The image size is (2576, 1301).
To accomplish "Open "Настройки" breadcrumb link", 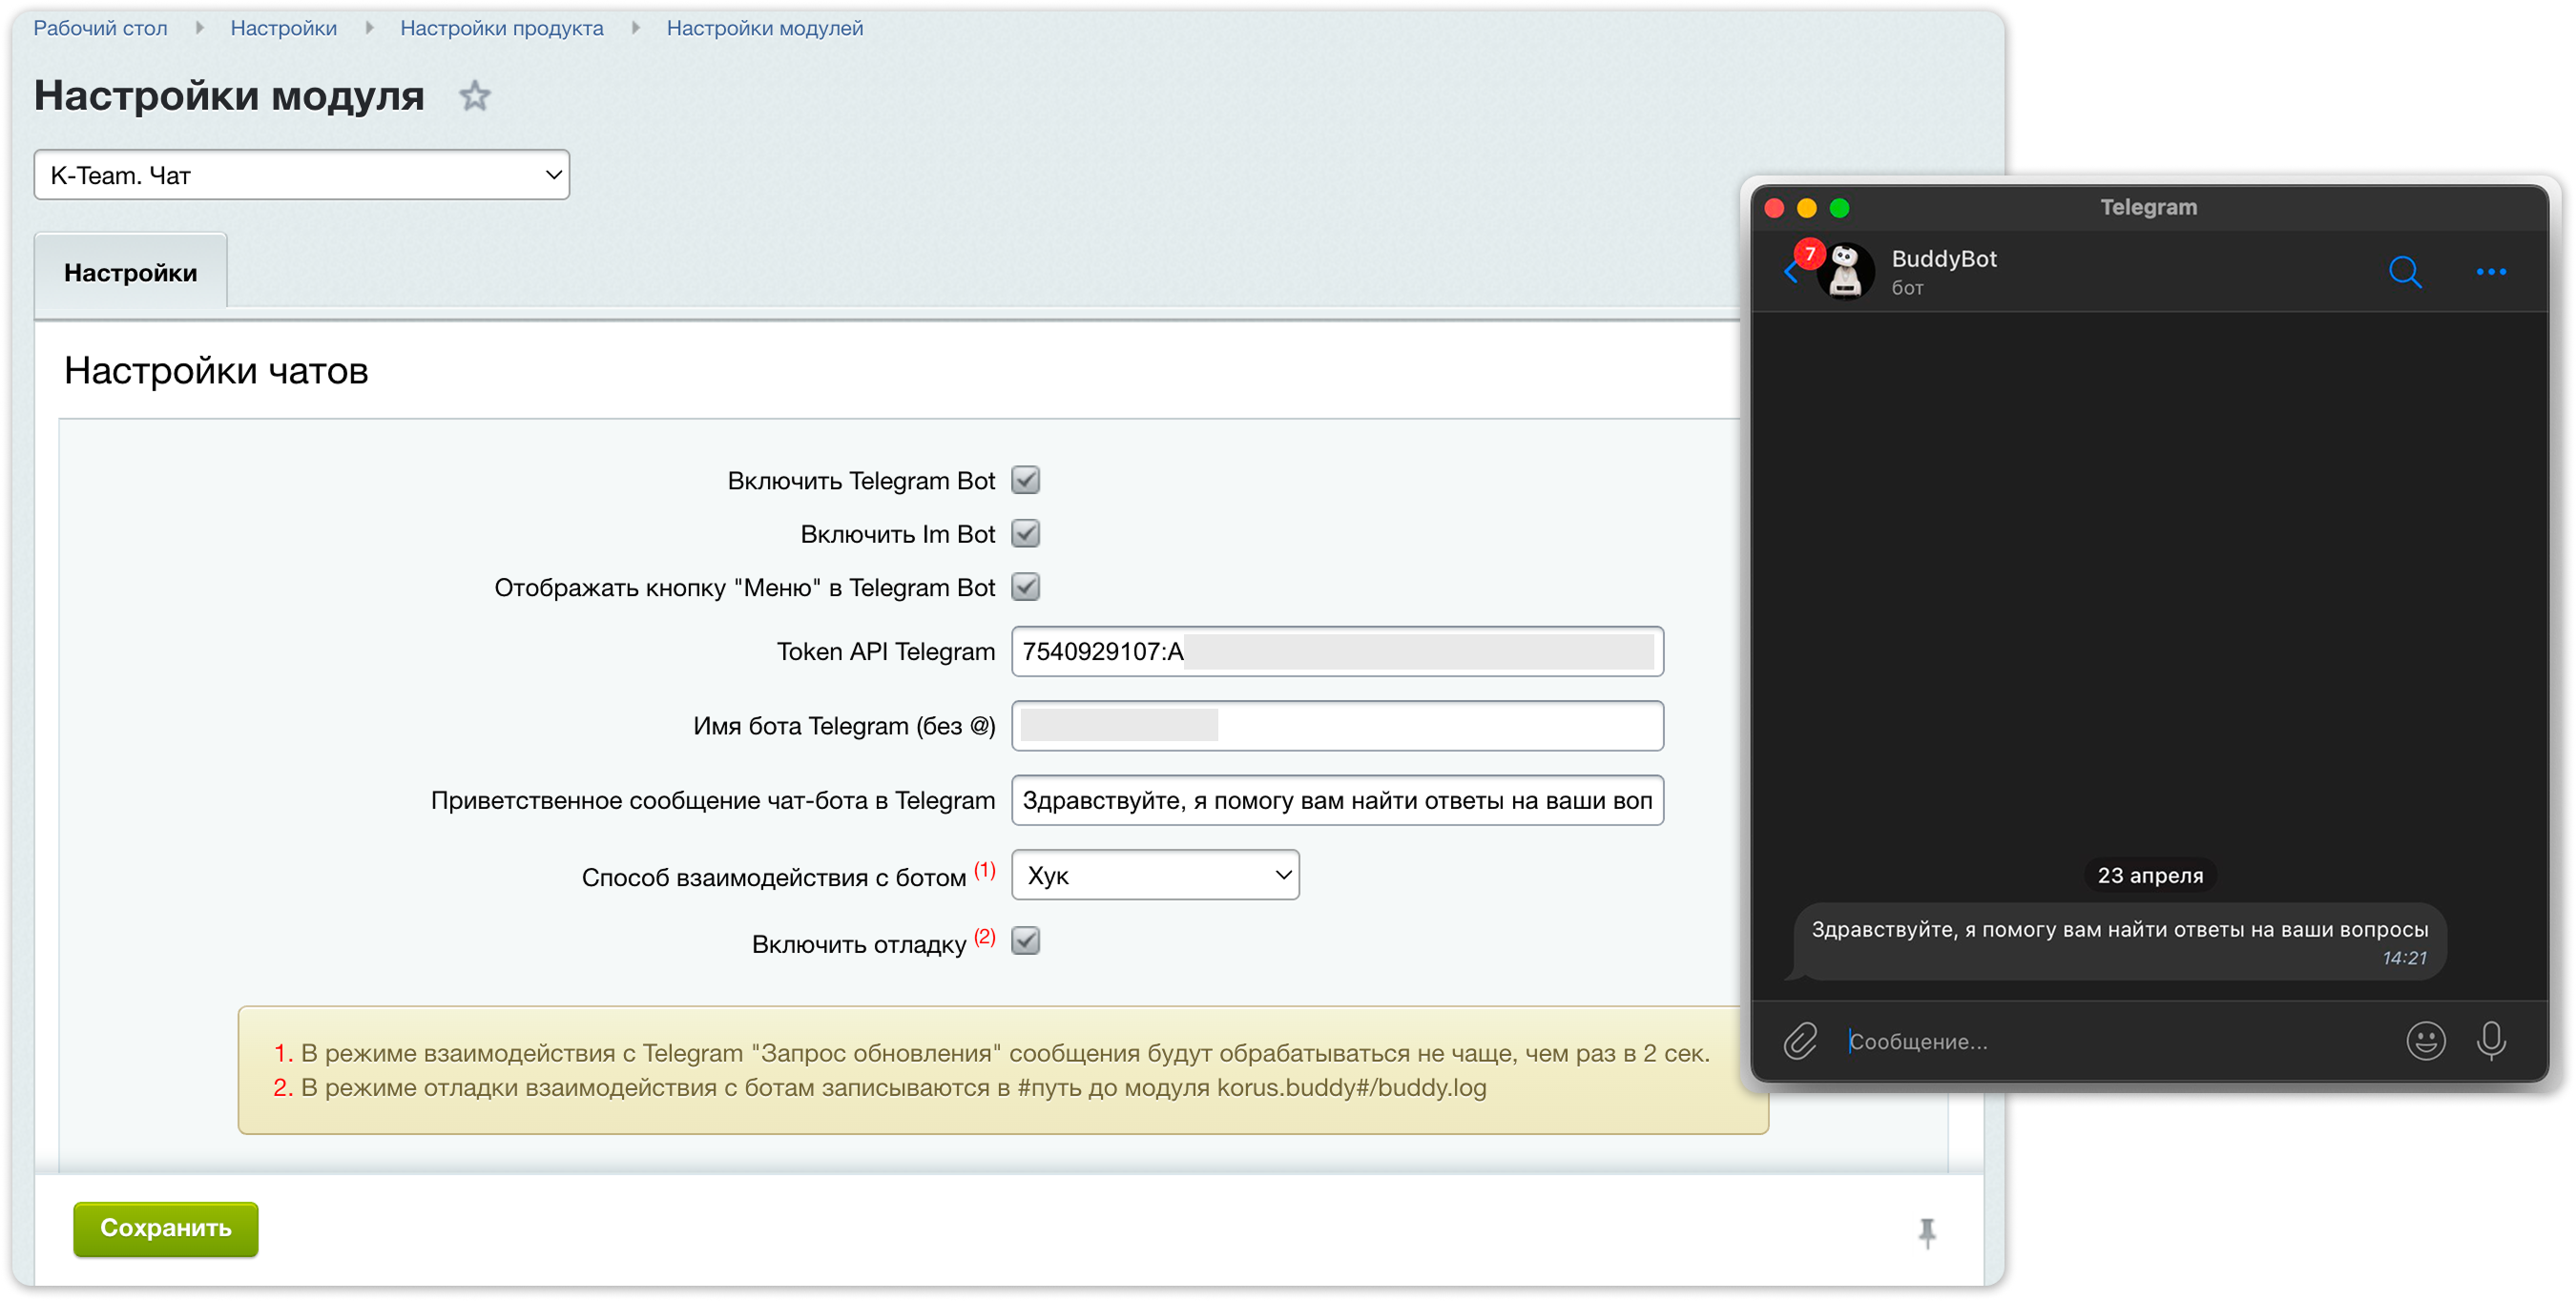I will tap(283, 28).
